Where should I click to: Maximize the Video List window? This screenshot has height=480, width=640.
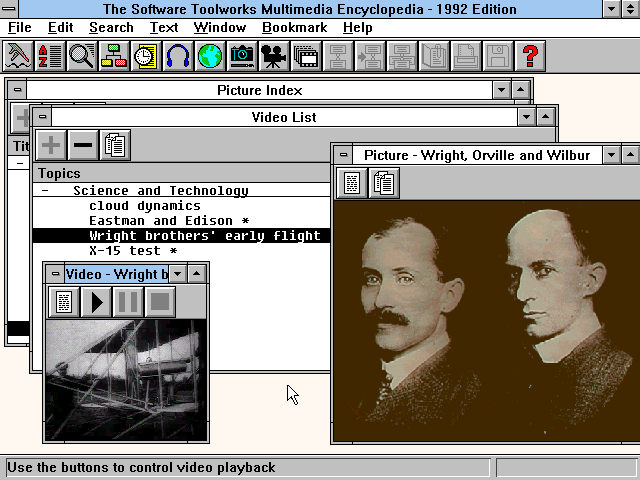tap(546, 117)
